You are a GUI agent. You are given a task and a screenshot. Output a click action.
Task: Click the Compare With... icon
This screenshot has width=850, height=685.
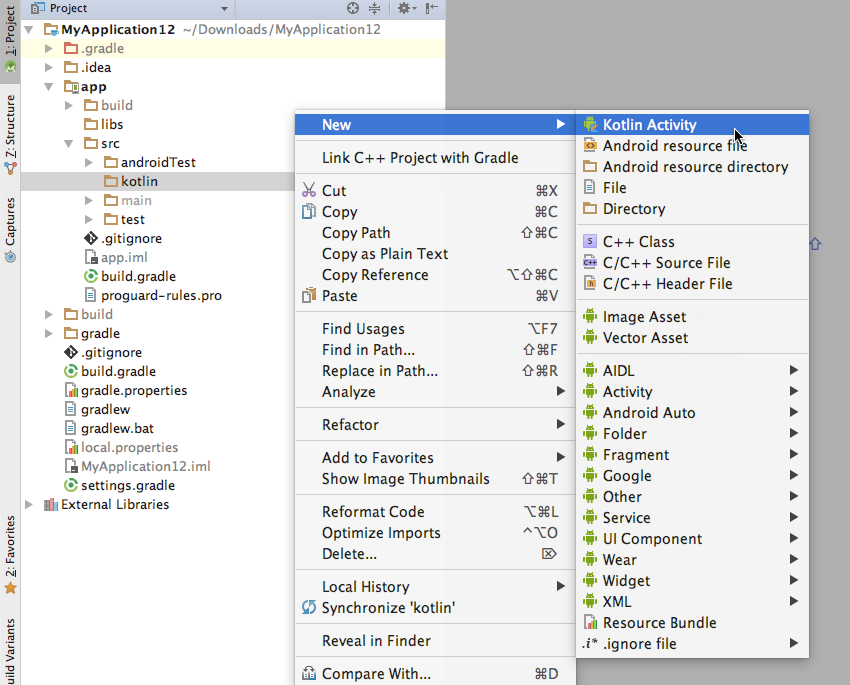[309, 674]
